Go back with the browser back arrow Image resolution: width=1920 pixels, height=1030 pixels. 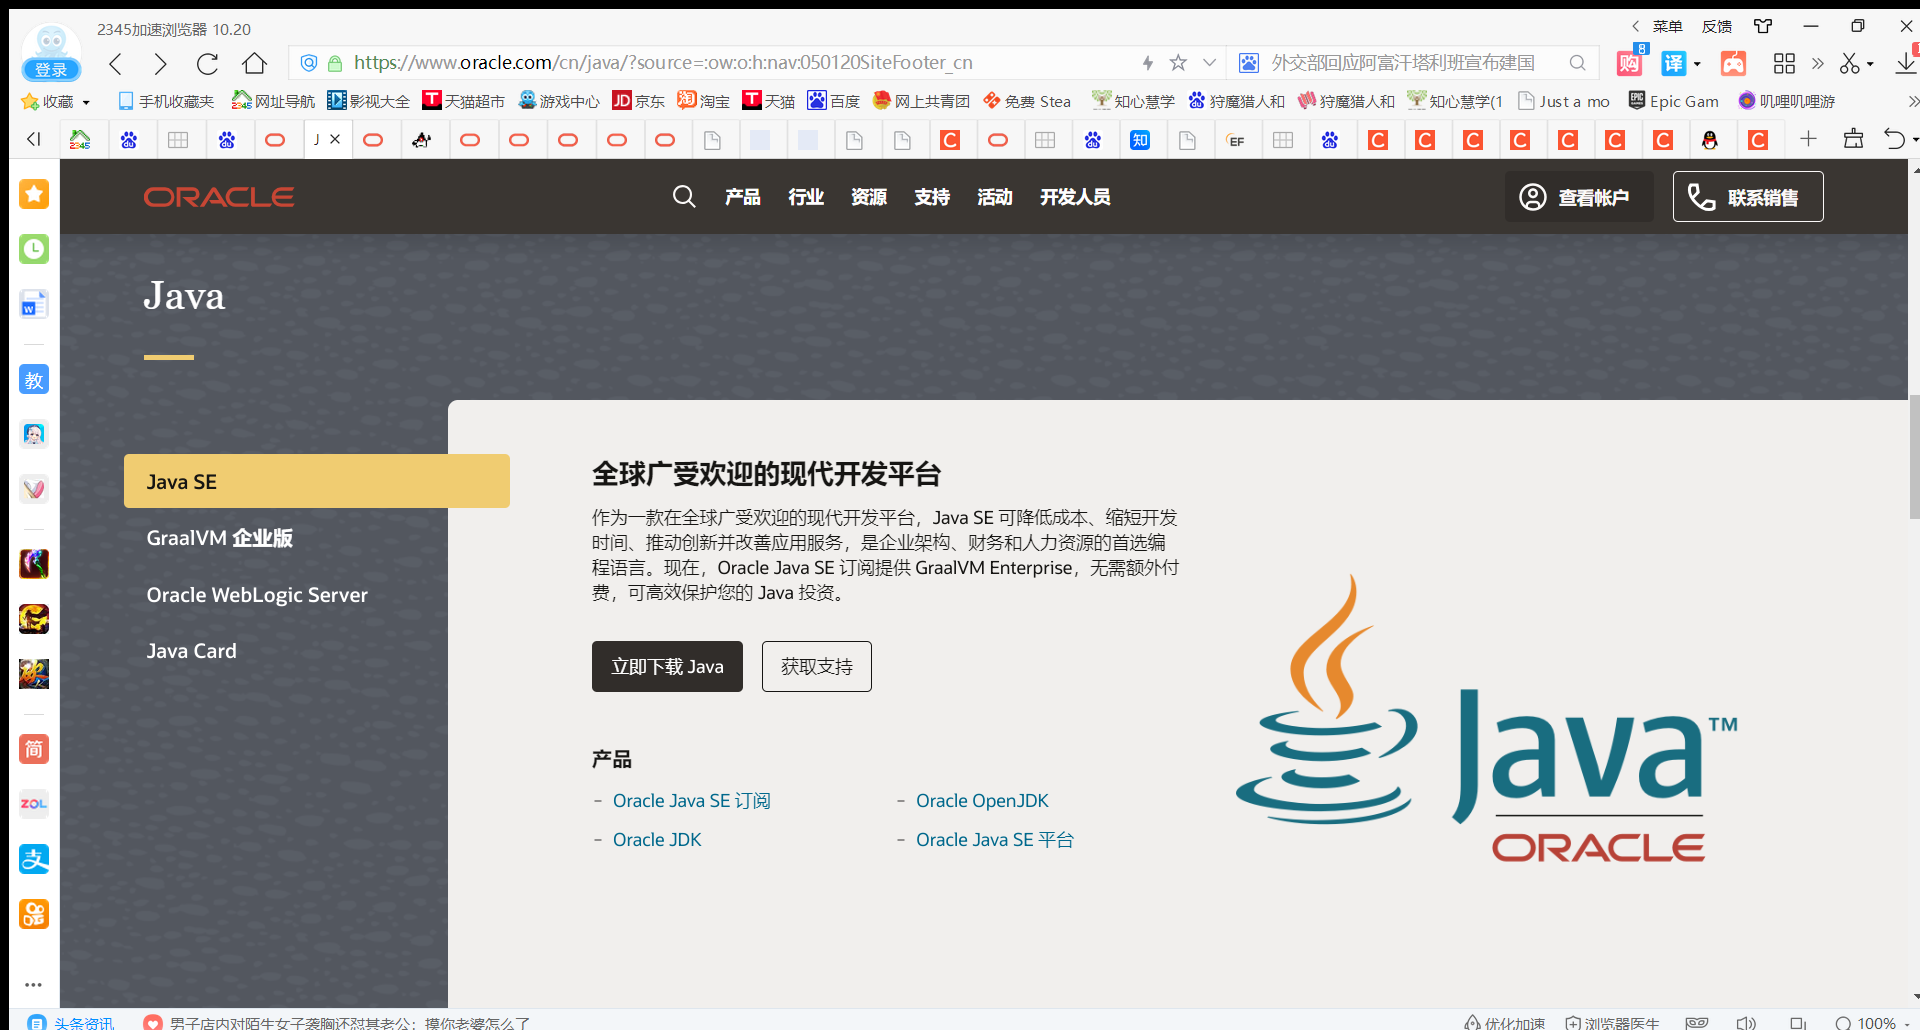point(116,64)
